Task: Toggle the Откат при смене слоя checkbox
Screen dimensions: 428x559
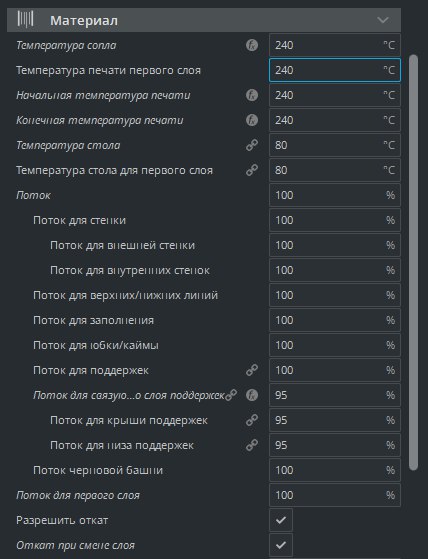Action: point(281,545)
